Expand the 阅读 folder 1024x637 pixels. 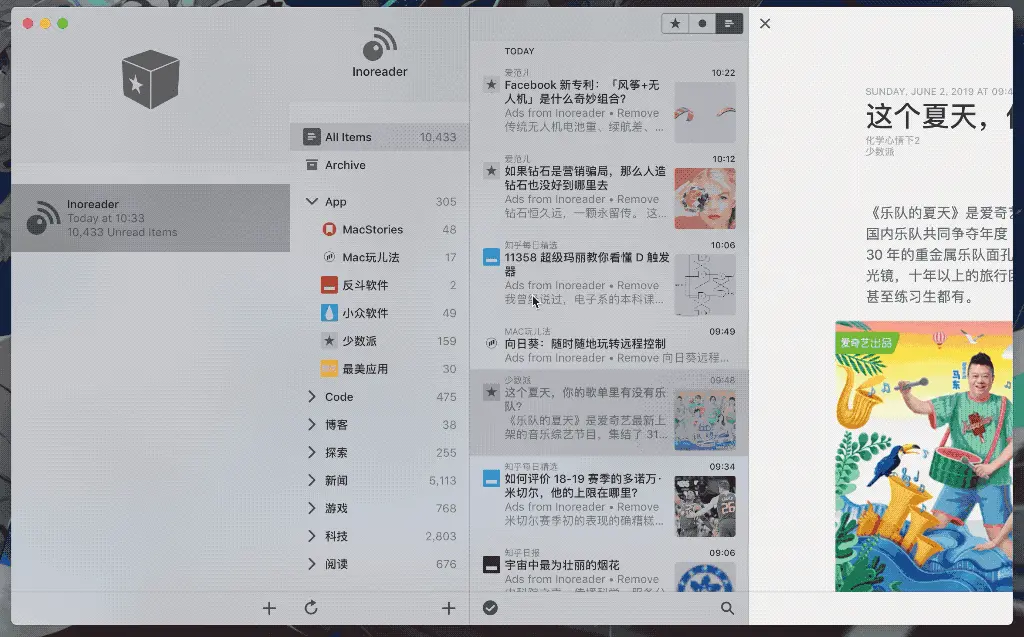pyautogui.click(x=312, y=564)
